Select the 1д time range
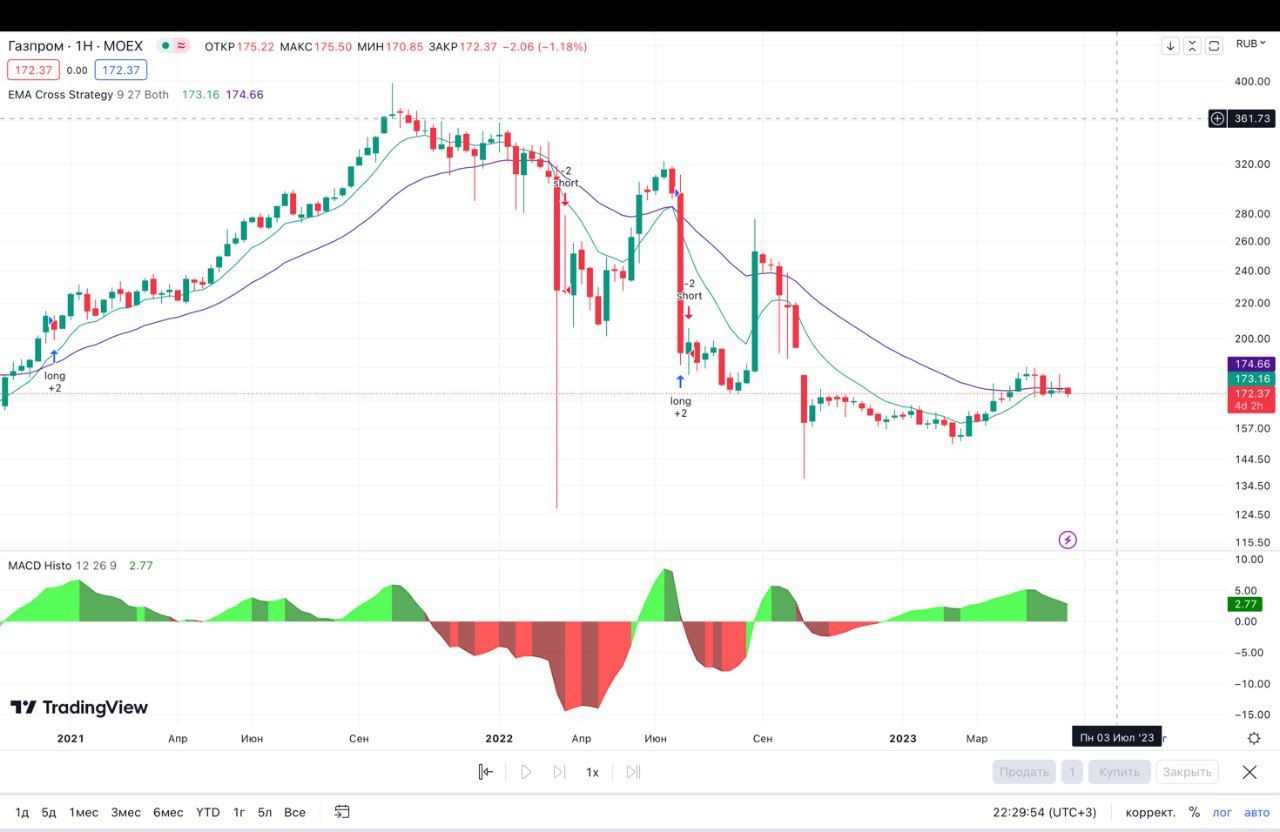The height and width of the screenshot is (832, 1280). click(22, 812)
